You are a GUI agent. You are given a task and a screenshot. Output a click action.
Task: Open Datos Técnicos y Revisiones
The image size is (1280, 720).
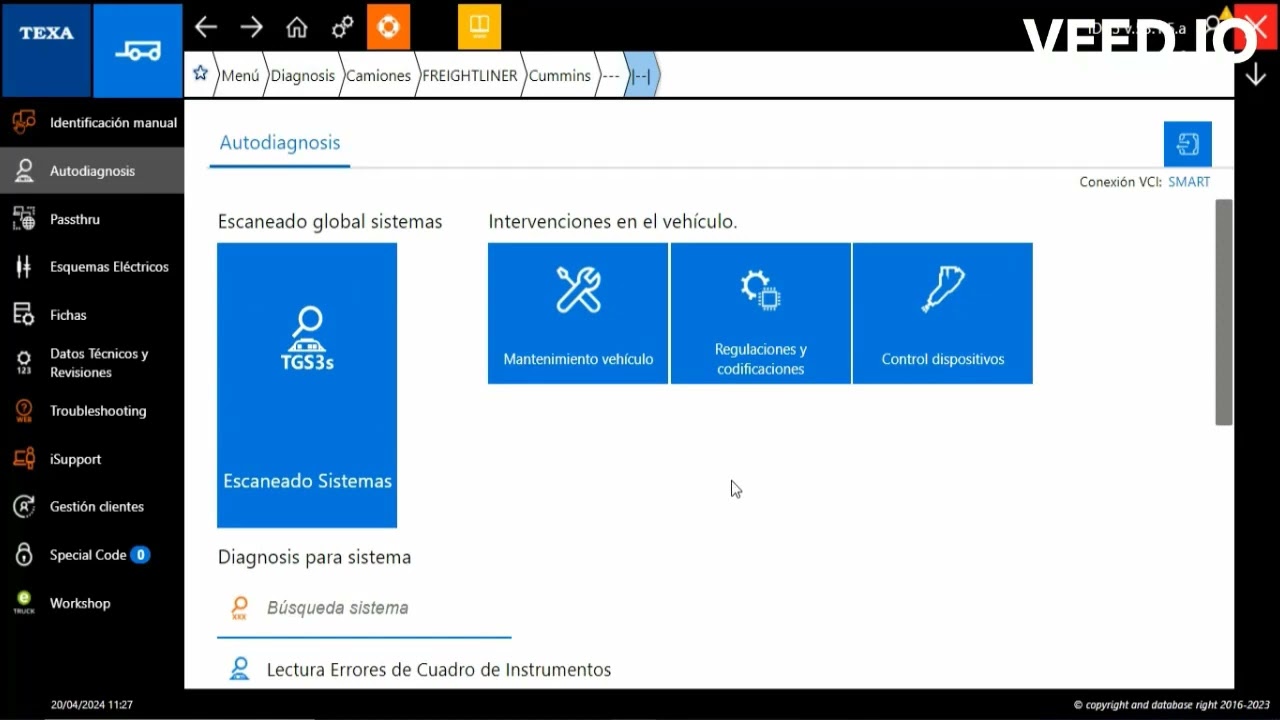pos(92,363)
